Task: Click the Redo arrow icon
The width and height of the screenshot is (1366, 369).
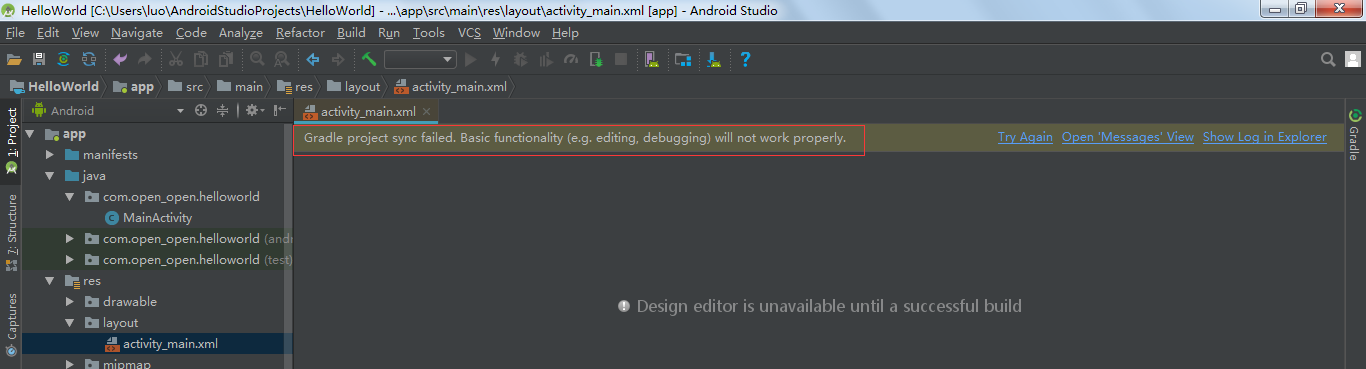Action: [145, 60]
